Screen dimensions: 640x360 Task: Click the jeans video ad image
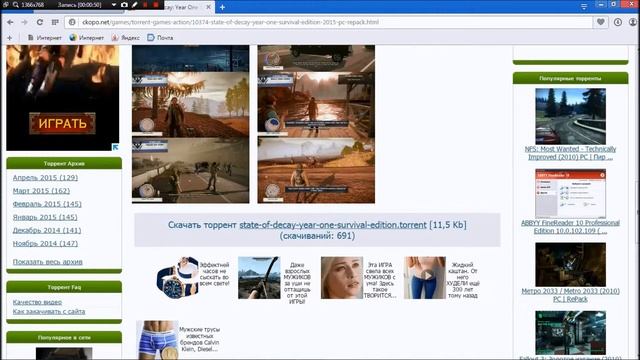coord(424,278)
